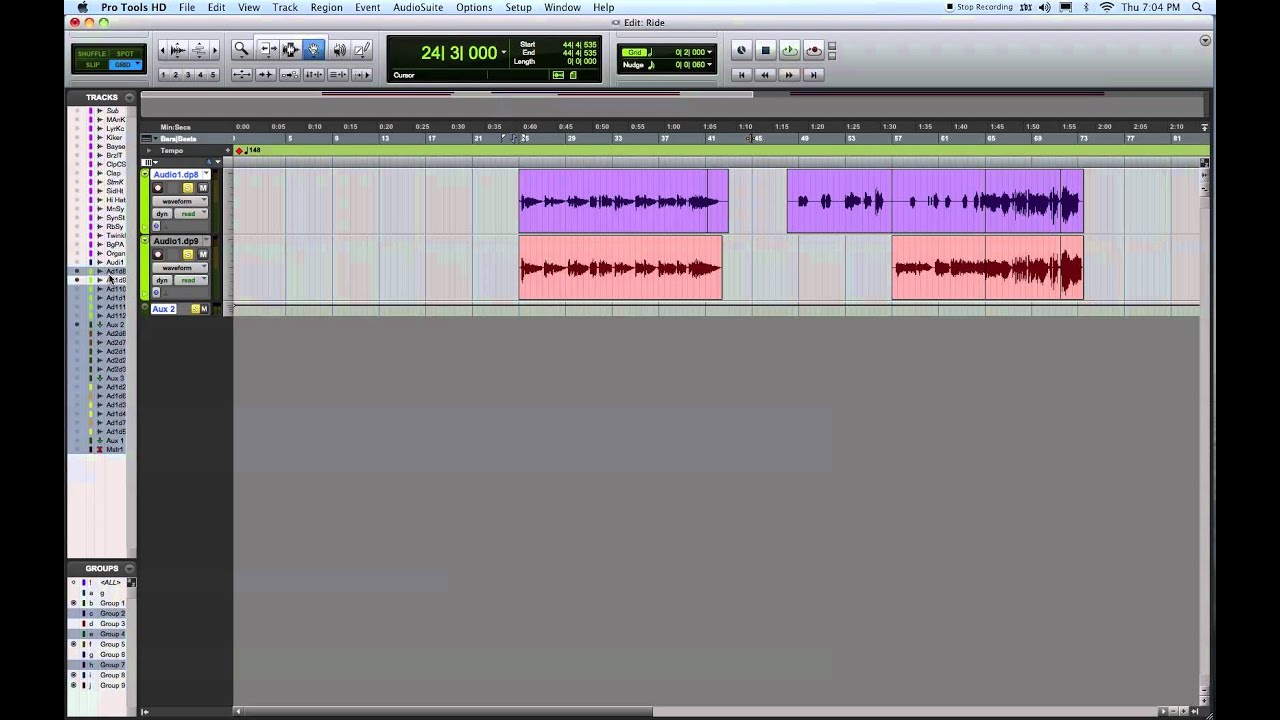Enable Shuffle edit mode
Viewport: 1280px width, 720px height.
92,54
